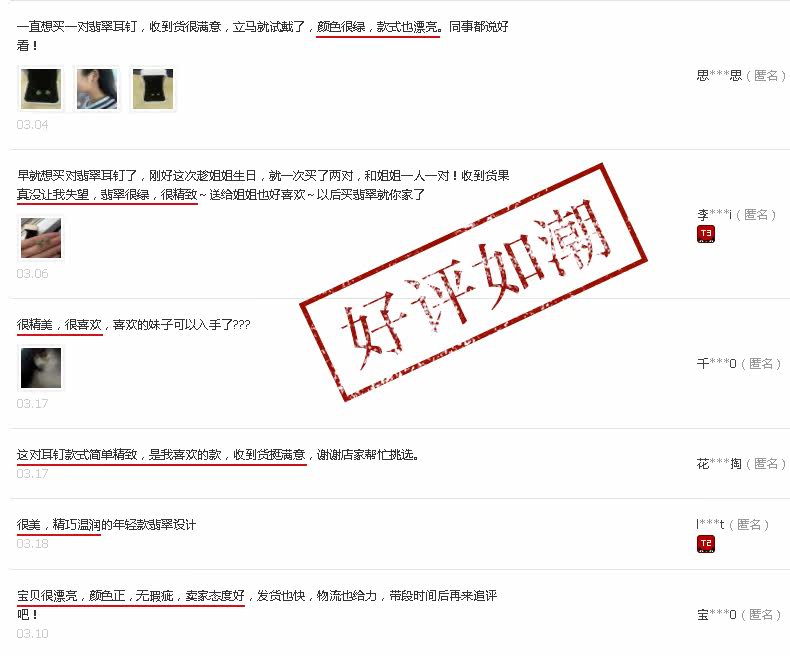Click review text 很精美，很喜欢

point(59,324)
